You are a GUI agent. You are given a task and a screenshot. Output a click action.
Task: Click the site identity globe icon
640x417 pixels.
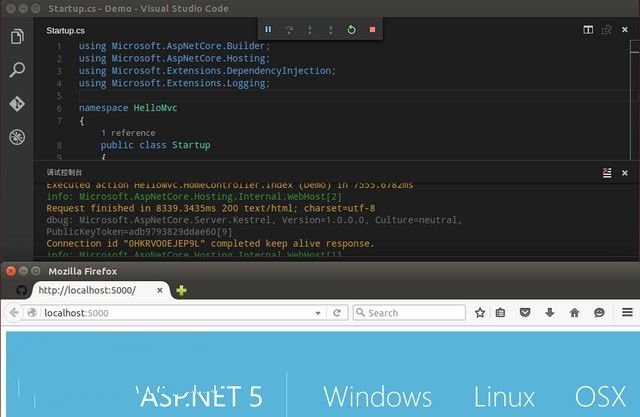(32, 313)
